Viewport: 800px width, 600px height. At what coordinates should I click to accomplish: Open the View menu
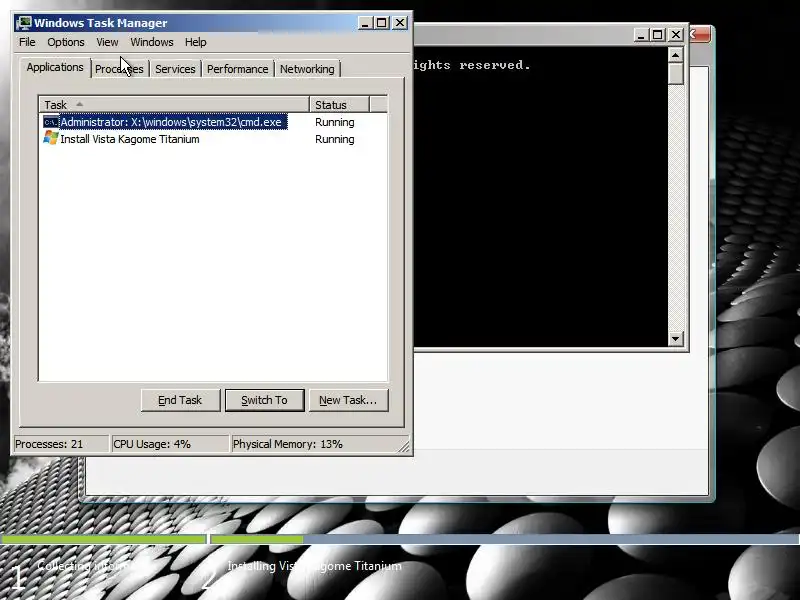[x=107, y=42]
